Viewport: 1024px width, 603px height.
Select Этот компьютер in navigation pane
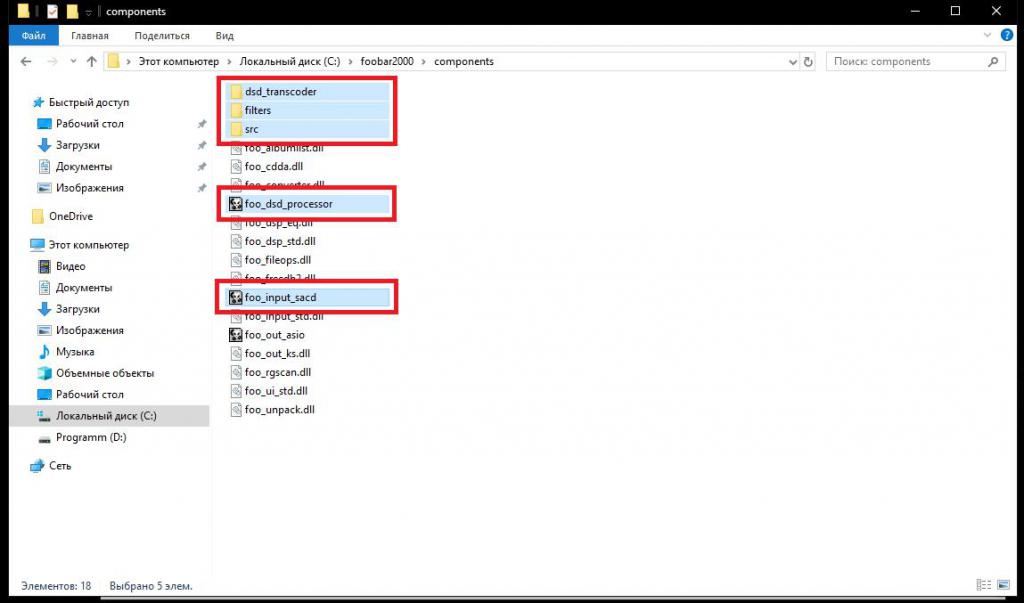pyautogui.click(x=89, y=245)
